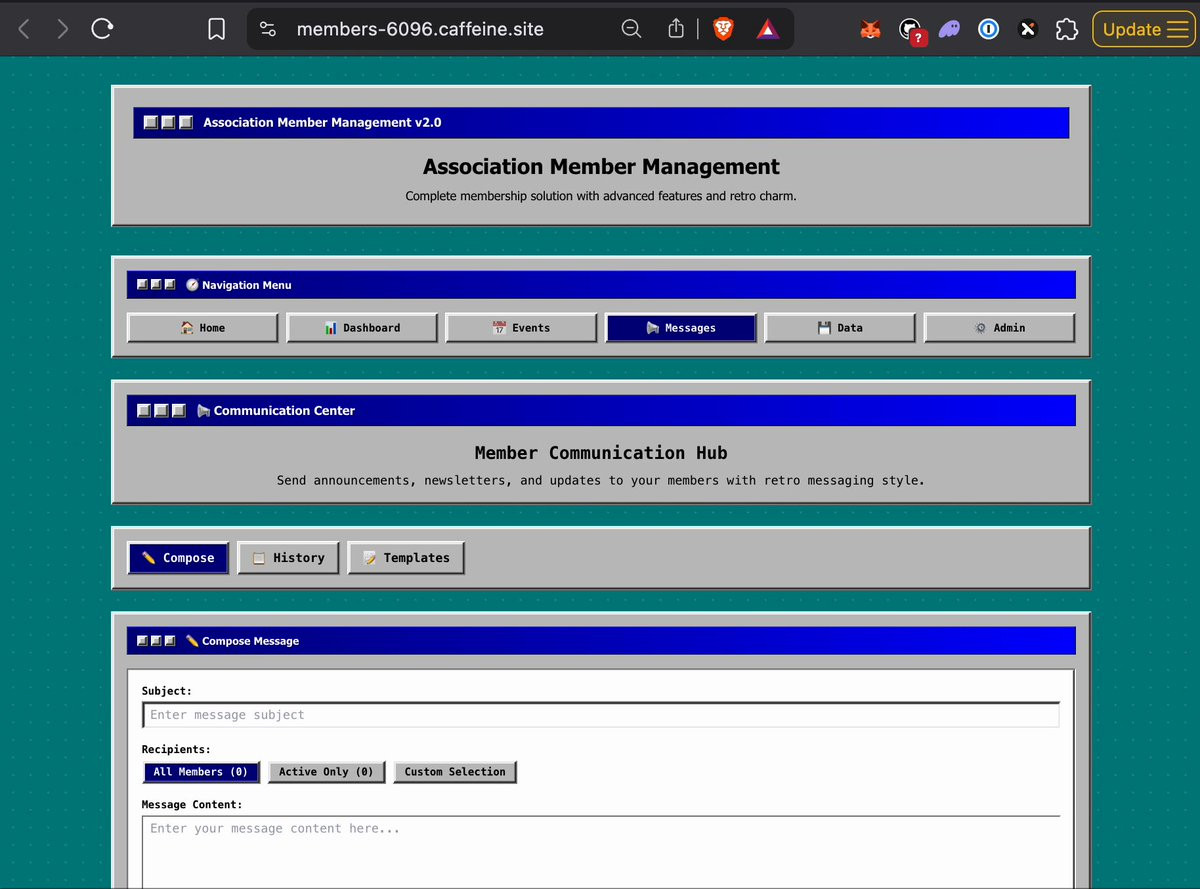Click the share icon in address bar

coord(676,29)
